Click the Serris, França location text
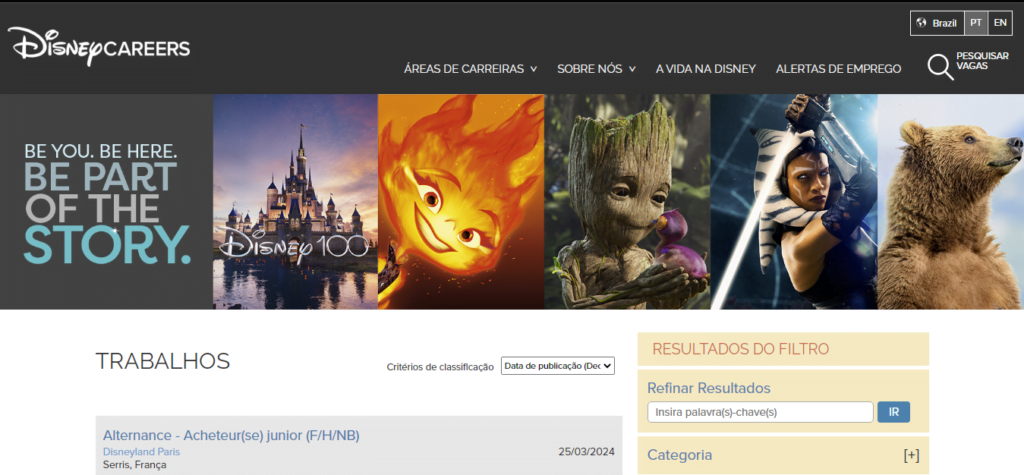 pos(135,465)
